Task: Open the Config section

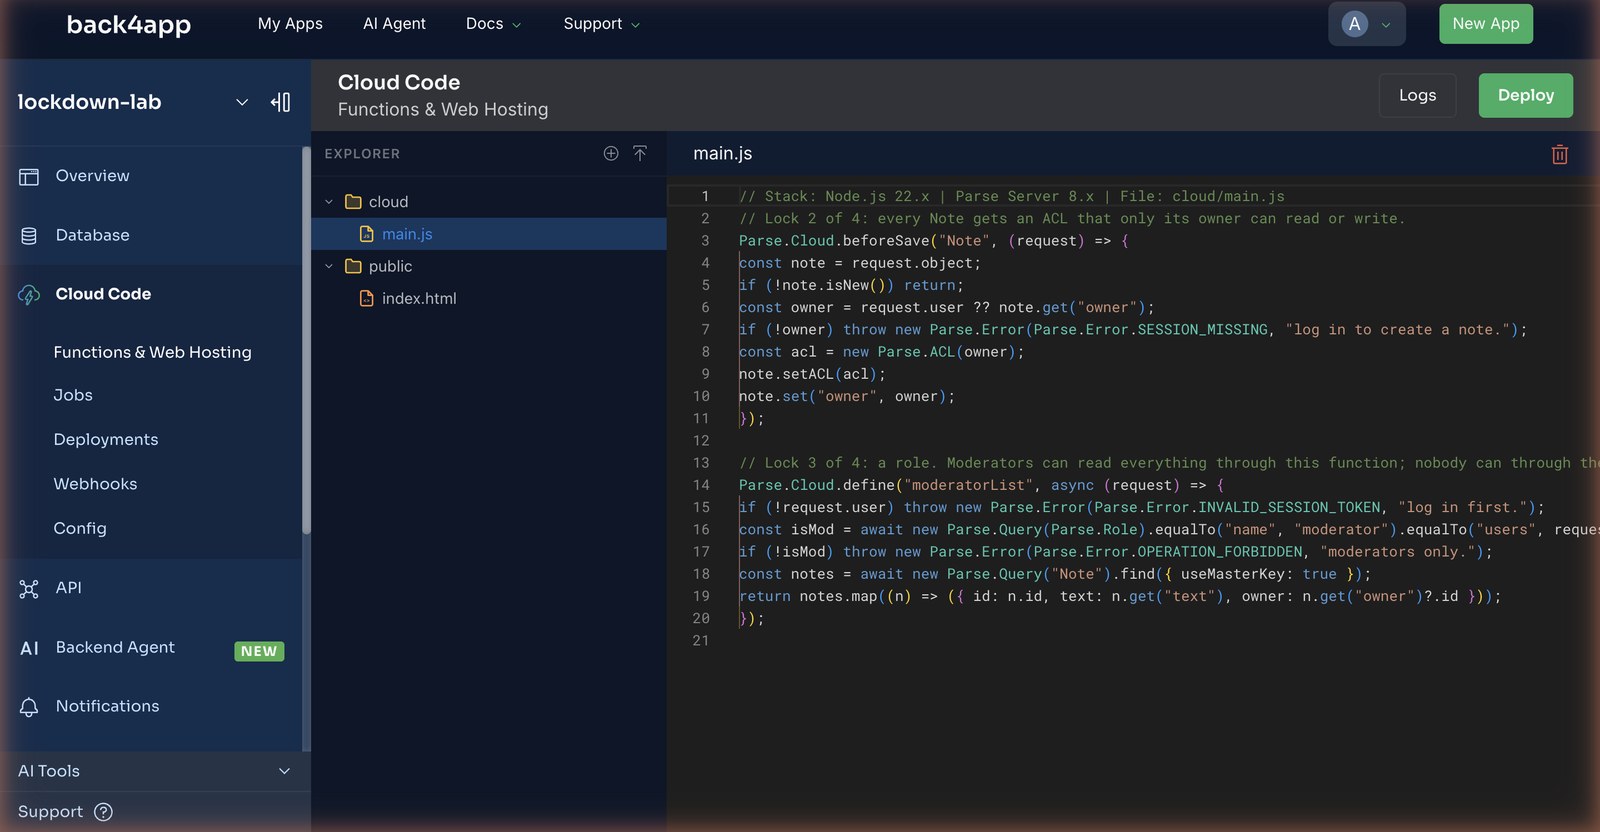Action: click(80, 528)
